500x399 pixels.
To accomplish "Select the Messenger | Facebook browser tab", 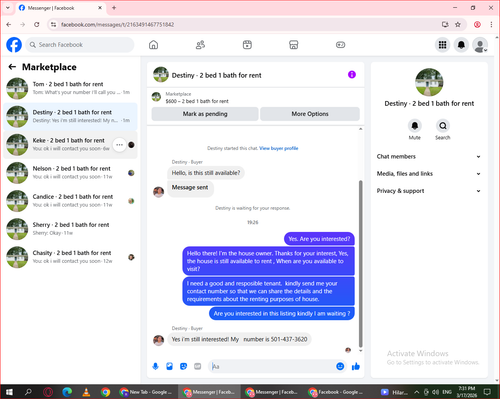I will 60,8.
